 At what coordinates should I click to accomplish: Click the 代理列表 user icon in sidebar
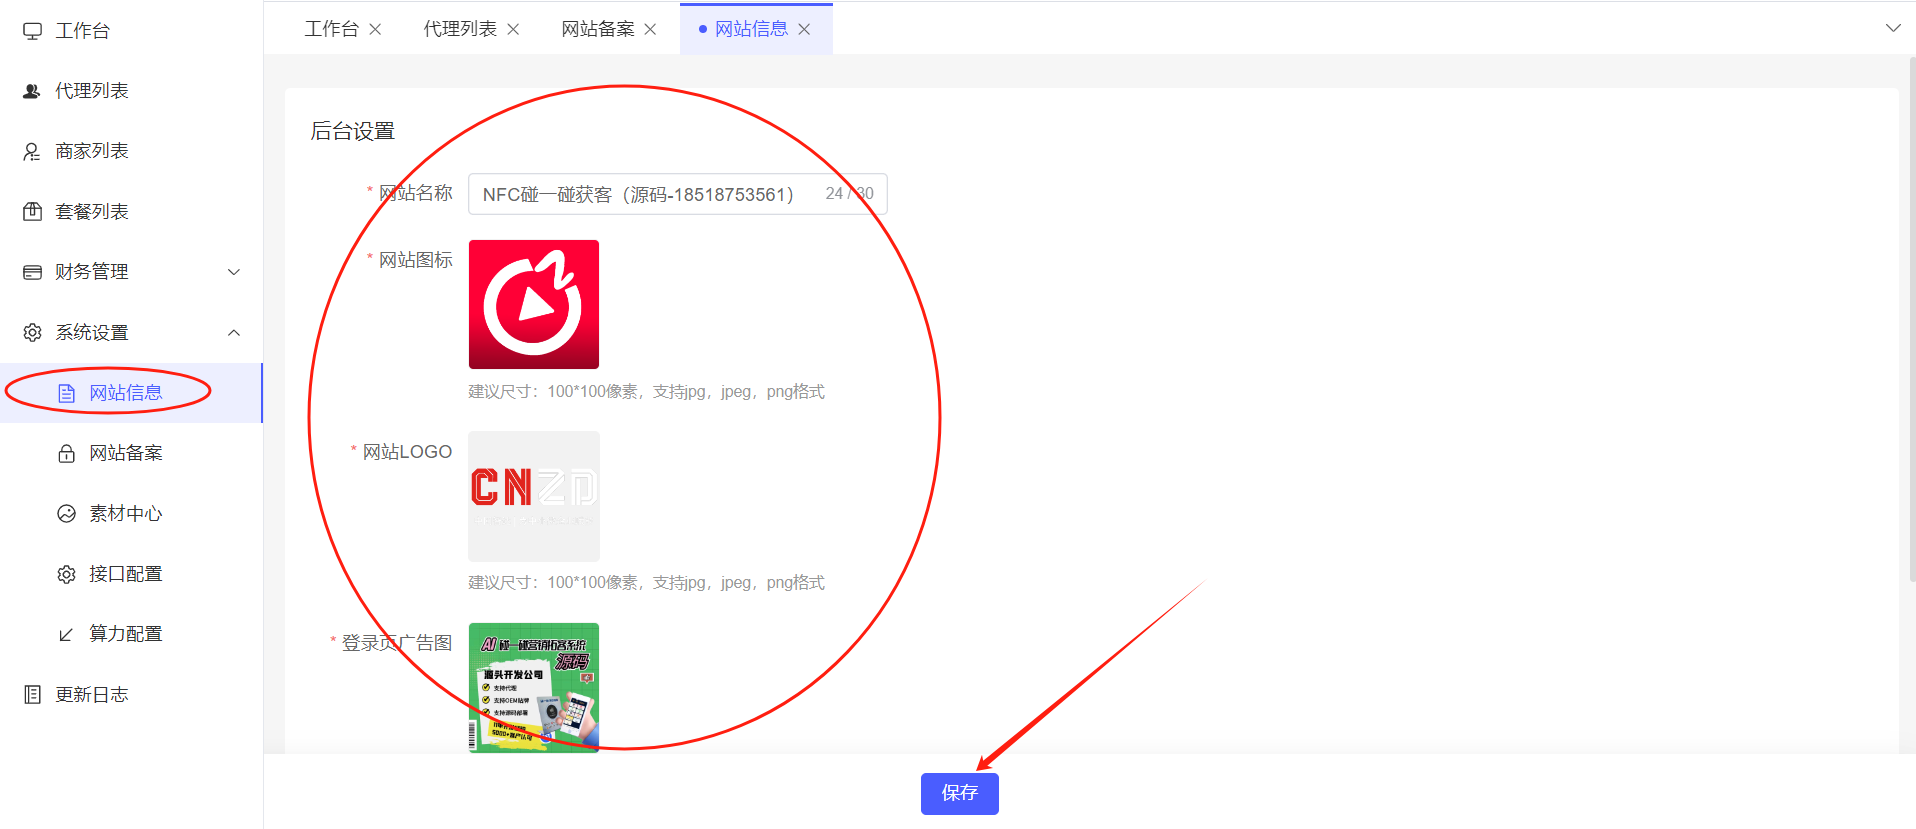pos(33,91)
